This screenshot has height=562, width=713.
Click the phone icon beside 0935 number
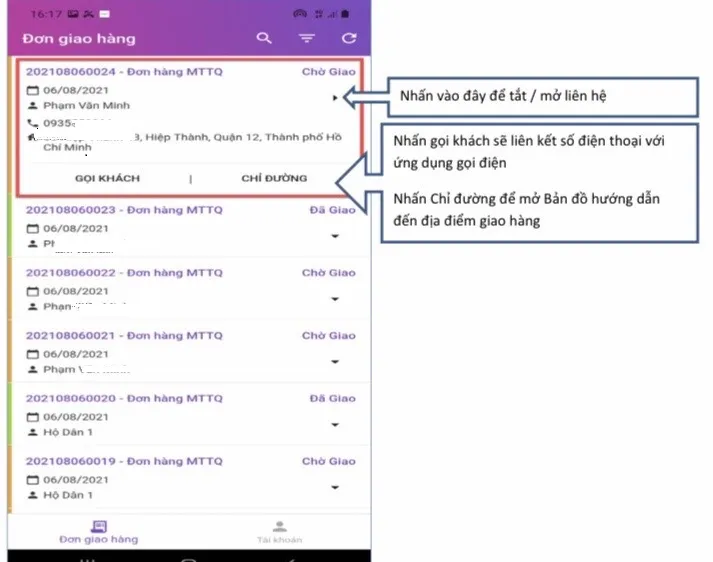tap(32, 123)
